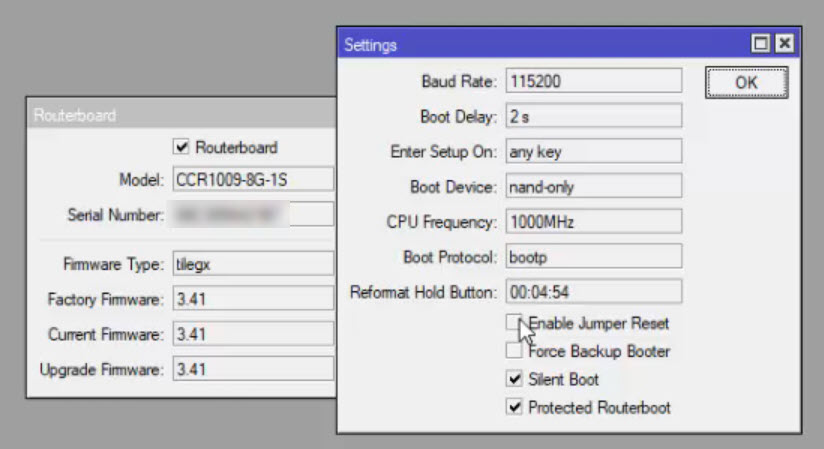Select the Enter Setup On field
824x449 pixels.
tap(594, 151)
